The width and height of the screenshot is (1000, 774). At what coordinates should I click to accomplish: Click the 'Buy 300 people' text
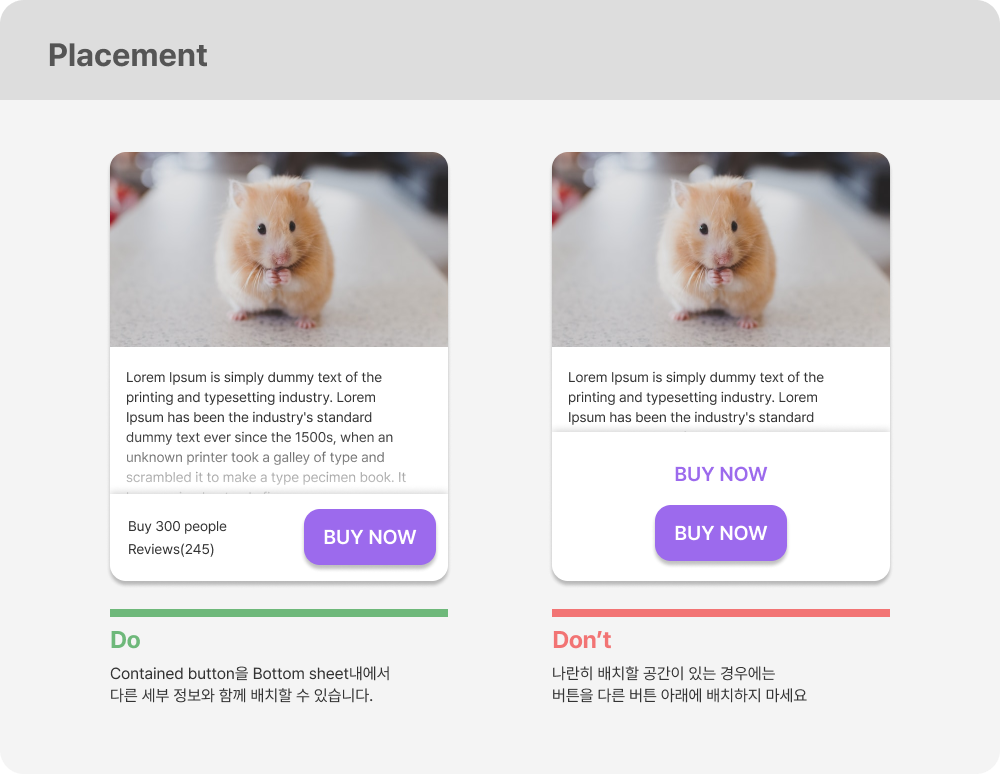pos(177,526)
